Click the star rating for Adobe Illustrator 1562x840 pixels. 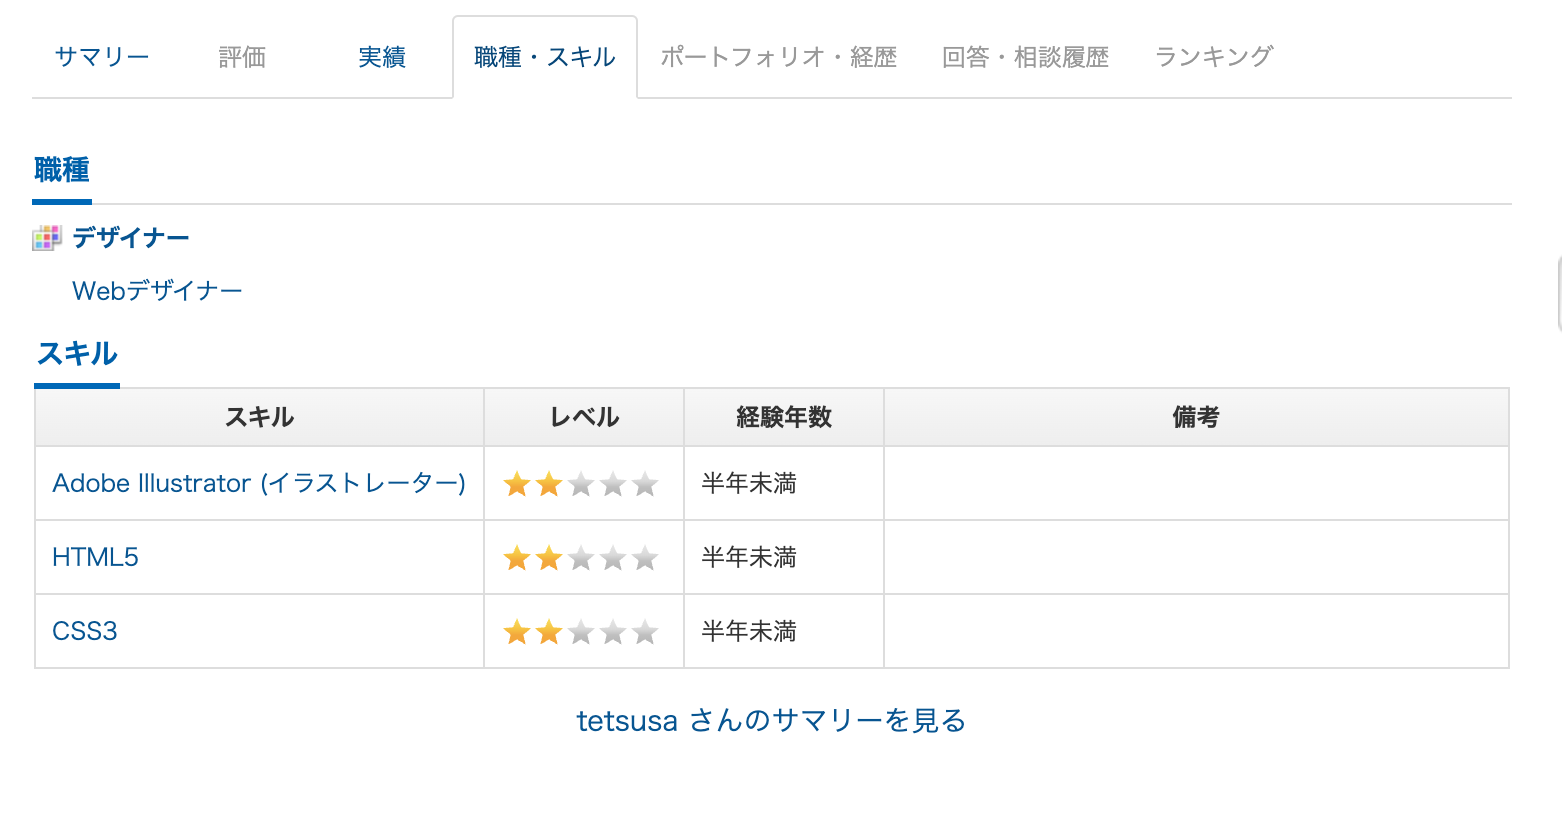[581, 485]
